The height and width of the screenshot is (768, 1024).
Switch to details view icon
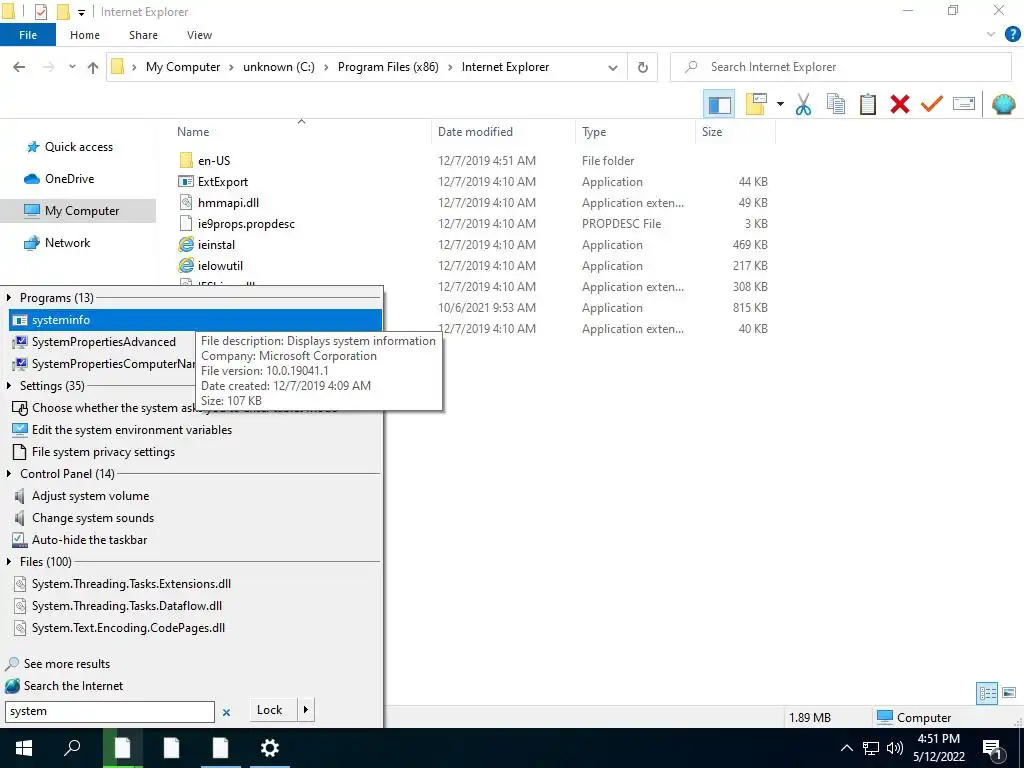click(987, 693)
